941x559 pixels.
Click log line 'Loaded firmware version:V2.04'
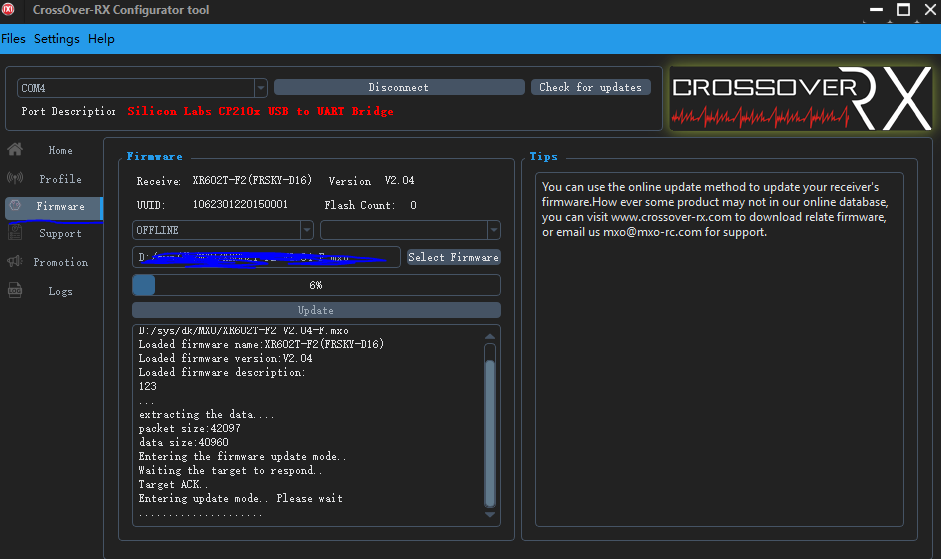click(226, 358)
